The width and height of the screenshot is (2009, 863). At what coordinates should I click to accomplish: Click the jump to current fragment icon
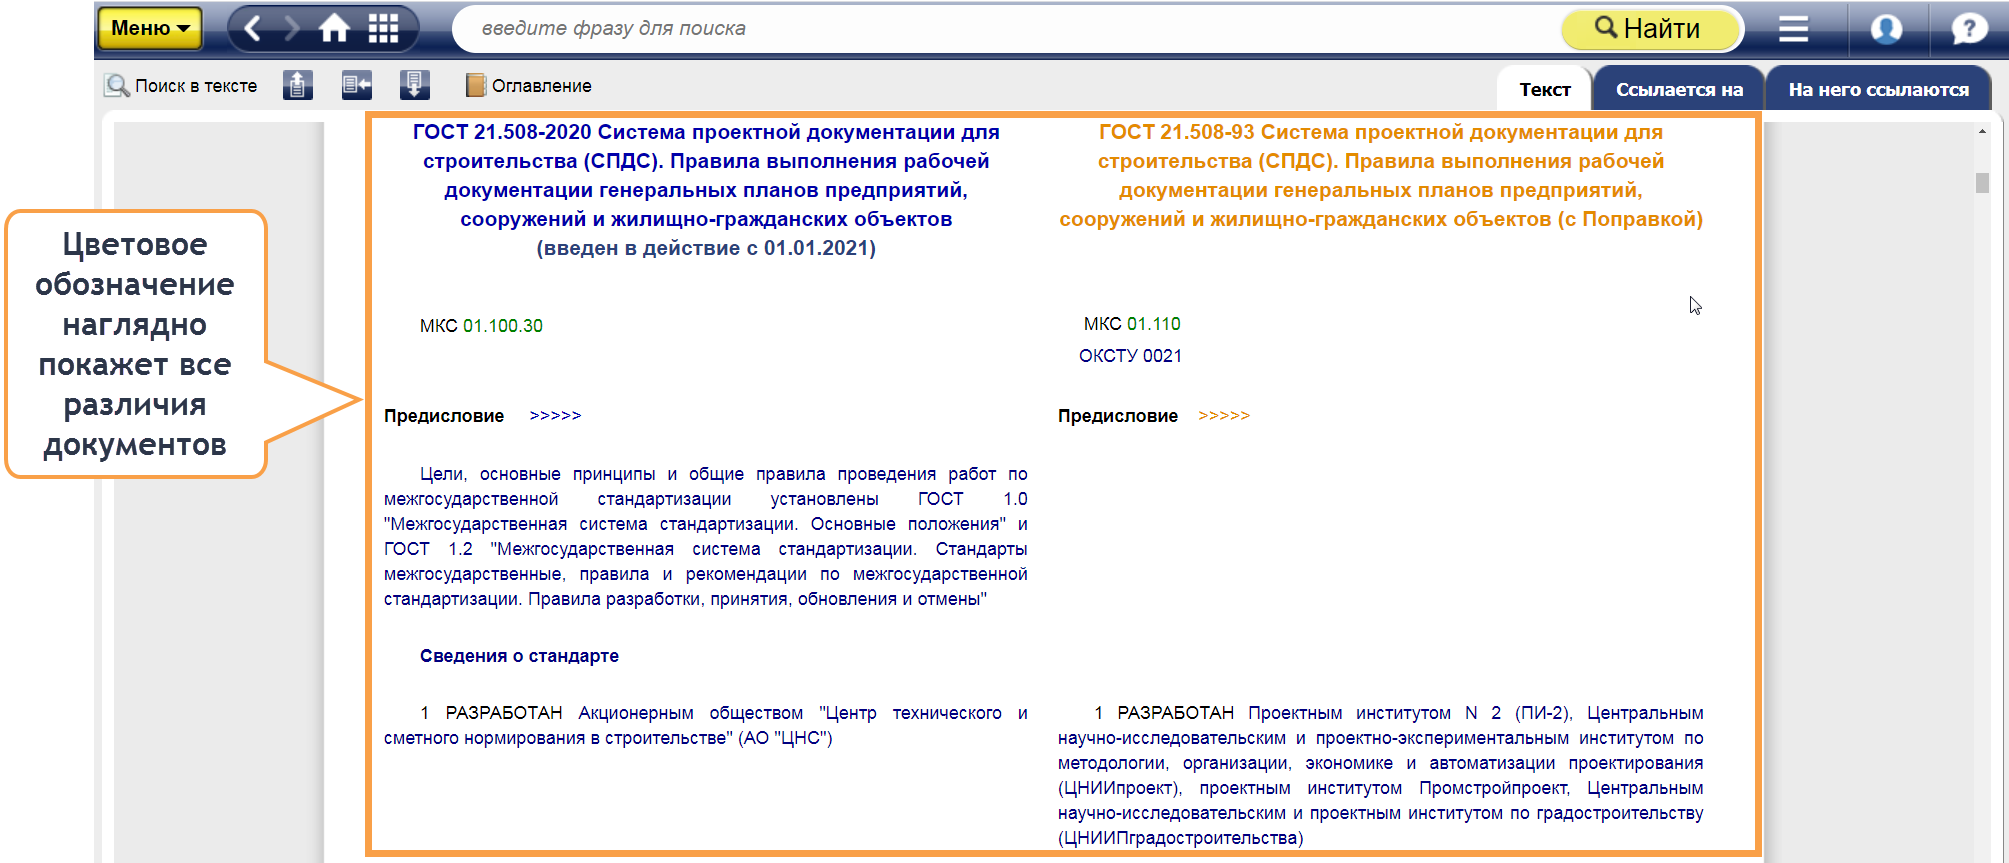click(x=356, y=86)
